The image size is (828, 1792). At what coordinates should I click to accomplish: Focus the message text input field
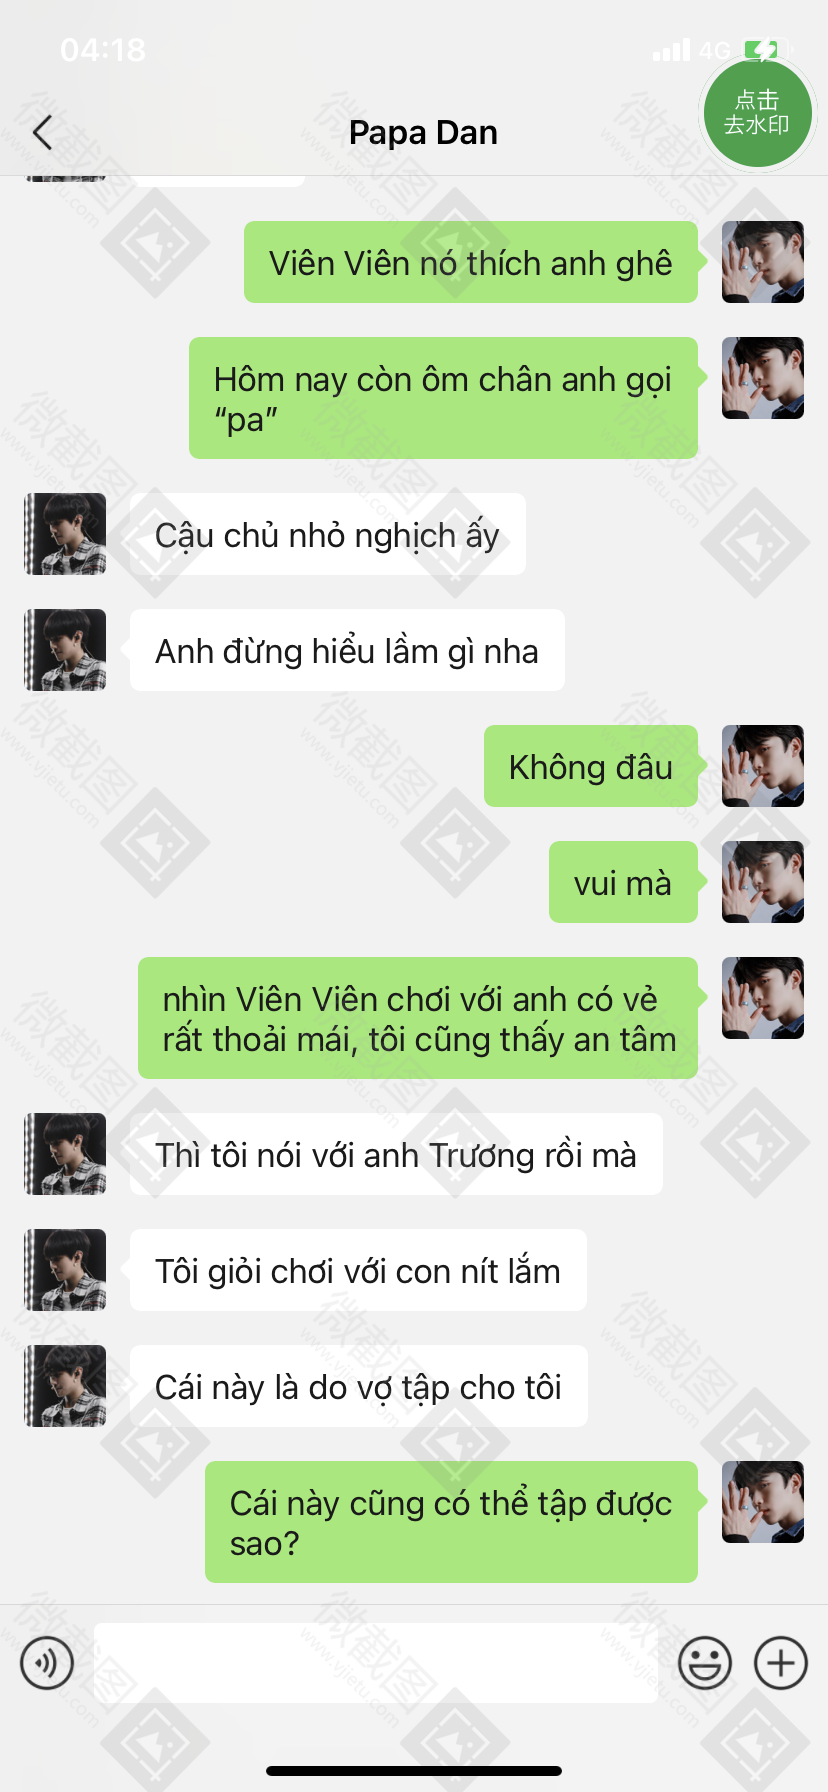coord(376,1663)
